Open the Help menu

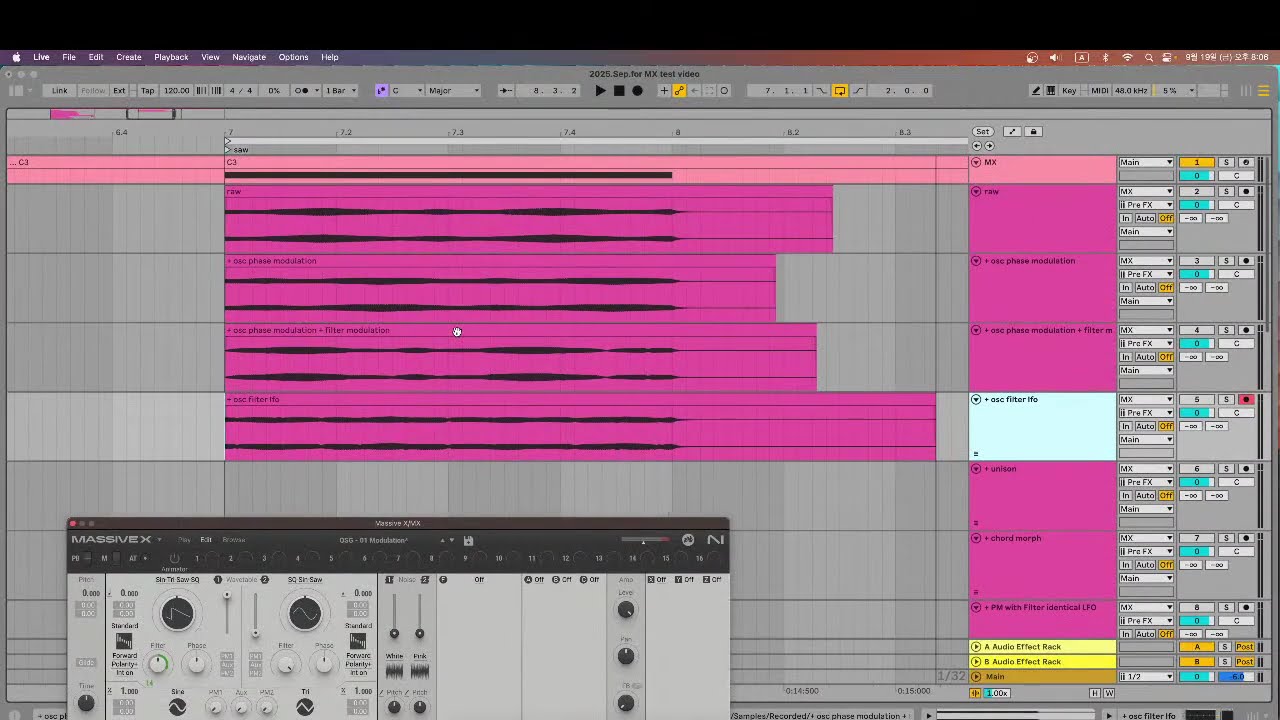click(330, 57)
